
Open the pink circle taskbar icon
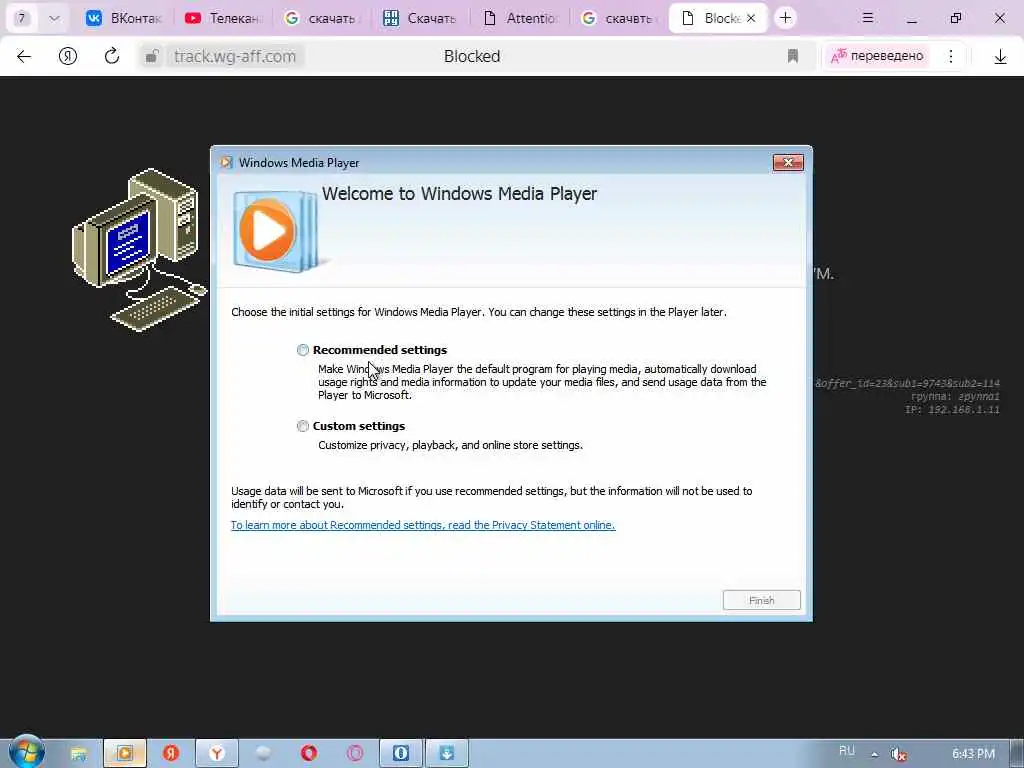point(355,754)
